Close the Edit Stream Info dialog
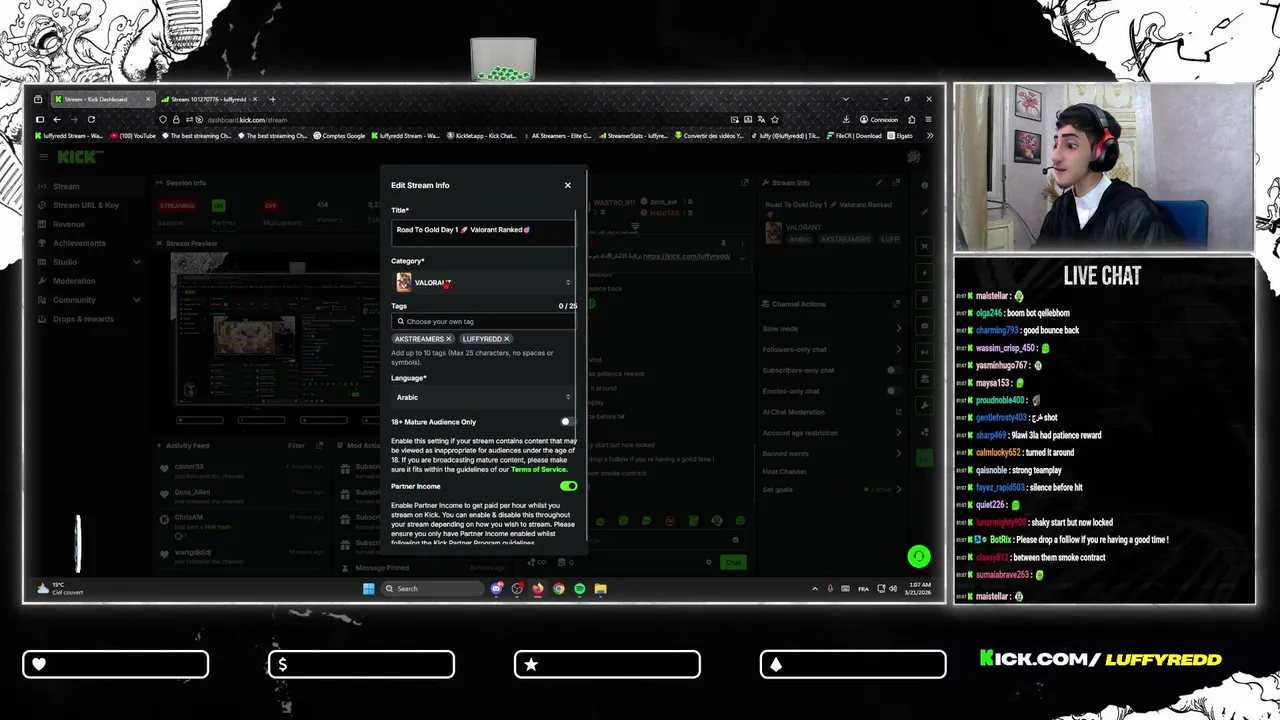 [567, 185]
